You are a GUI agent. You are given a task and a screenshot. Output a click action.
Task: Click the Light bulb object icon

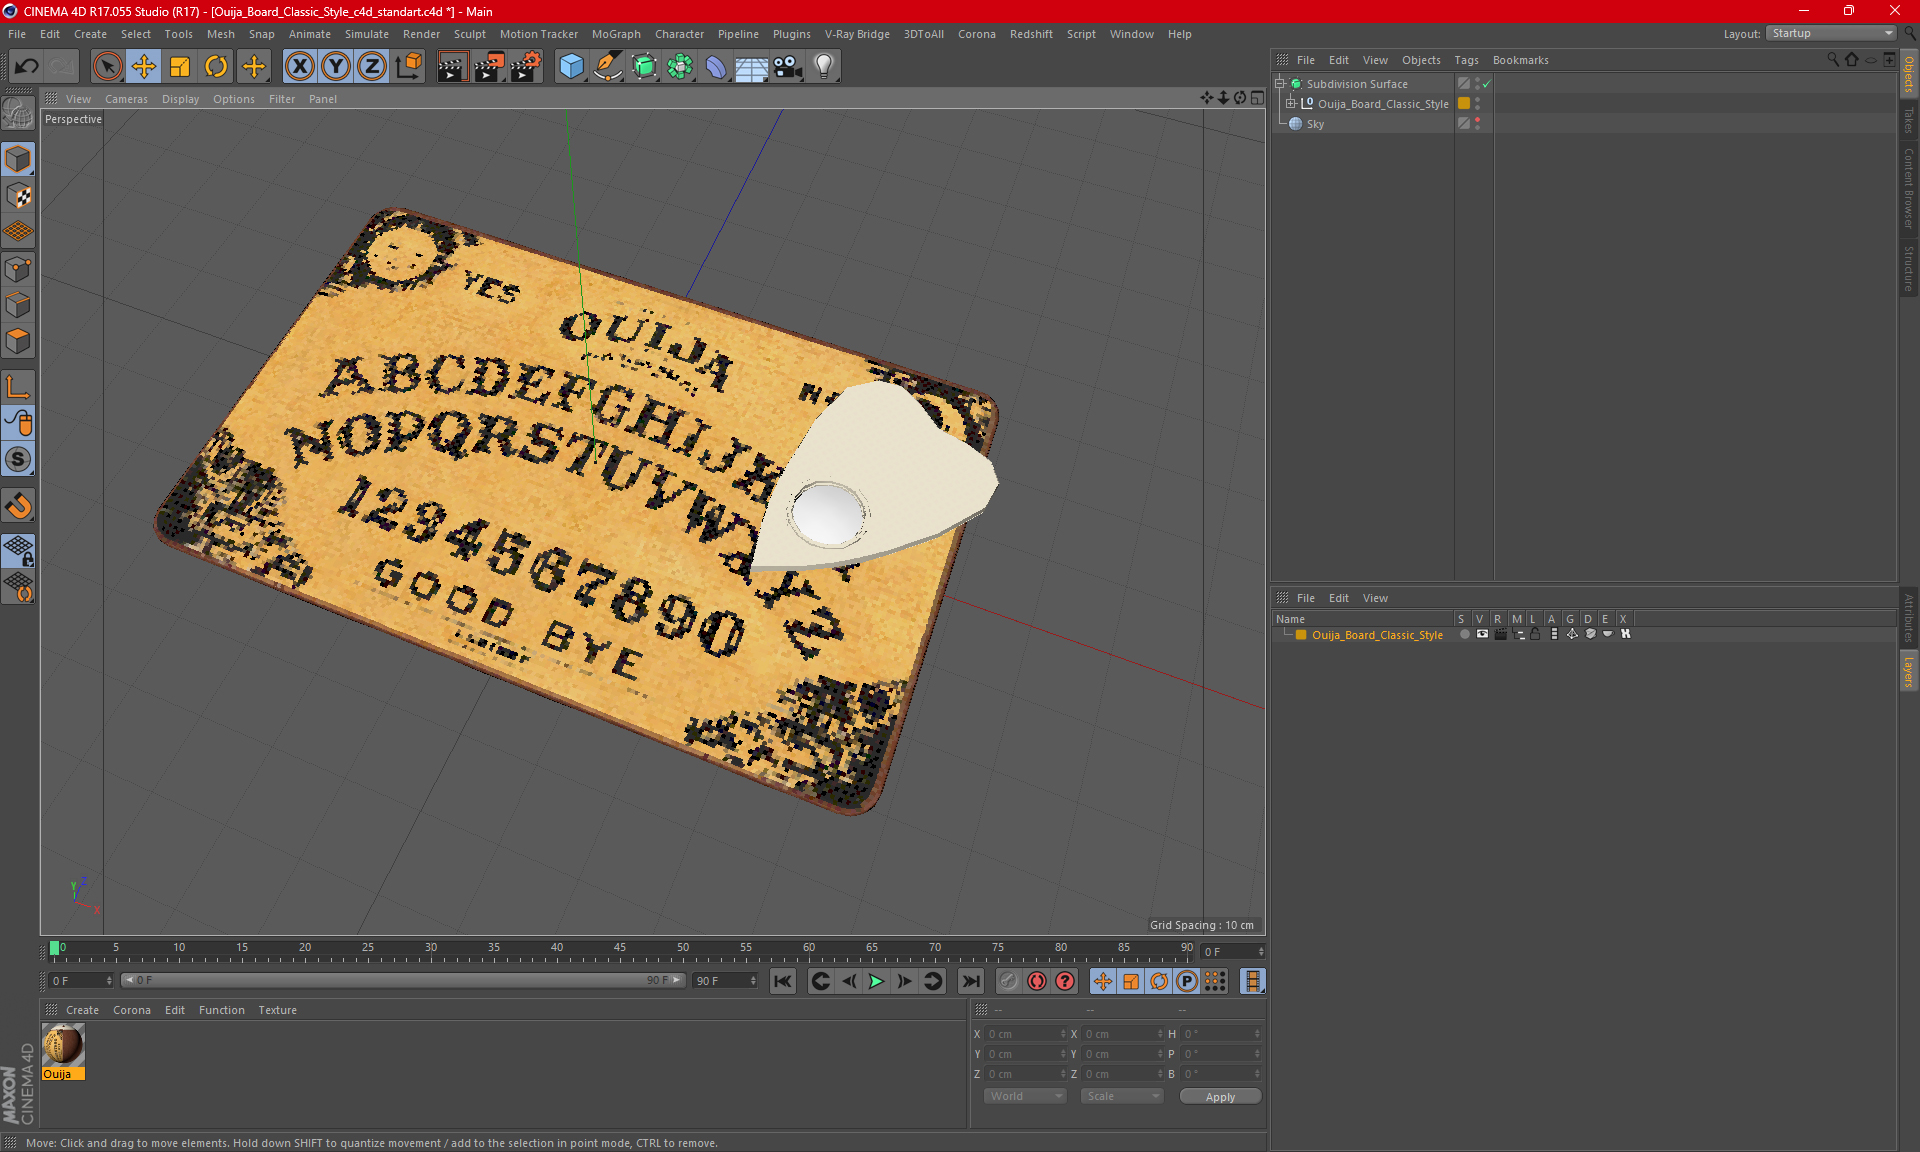pos(823,67)
